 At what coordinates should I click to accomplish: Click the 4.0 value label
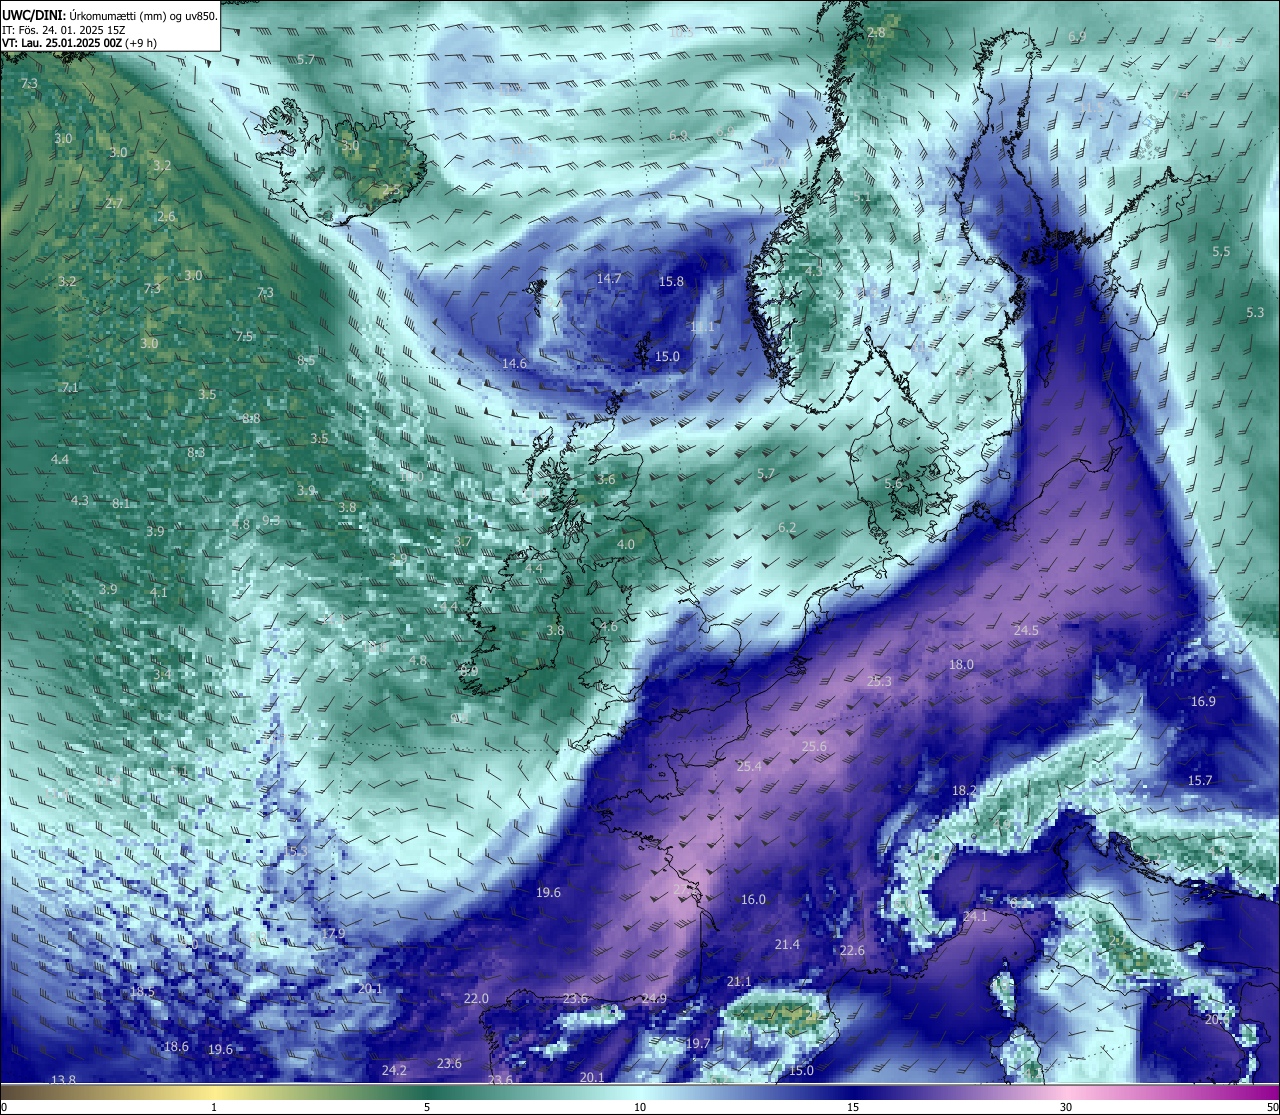626,545
